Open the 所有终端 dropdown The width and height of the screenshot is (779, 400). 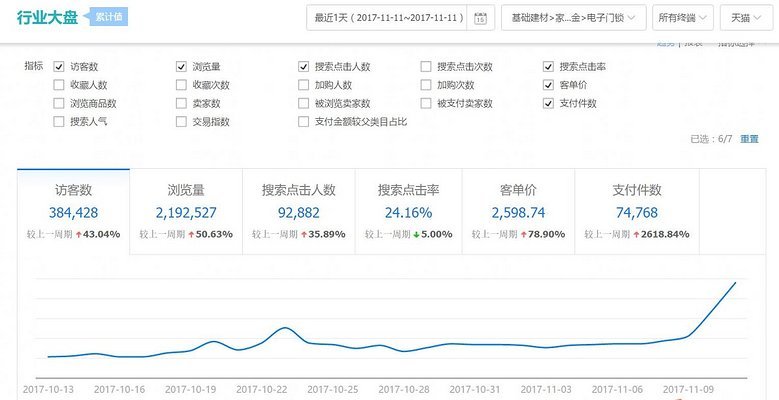(x=683, y=18)
